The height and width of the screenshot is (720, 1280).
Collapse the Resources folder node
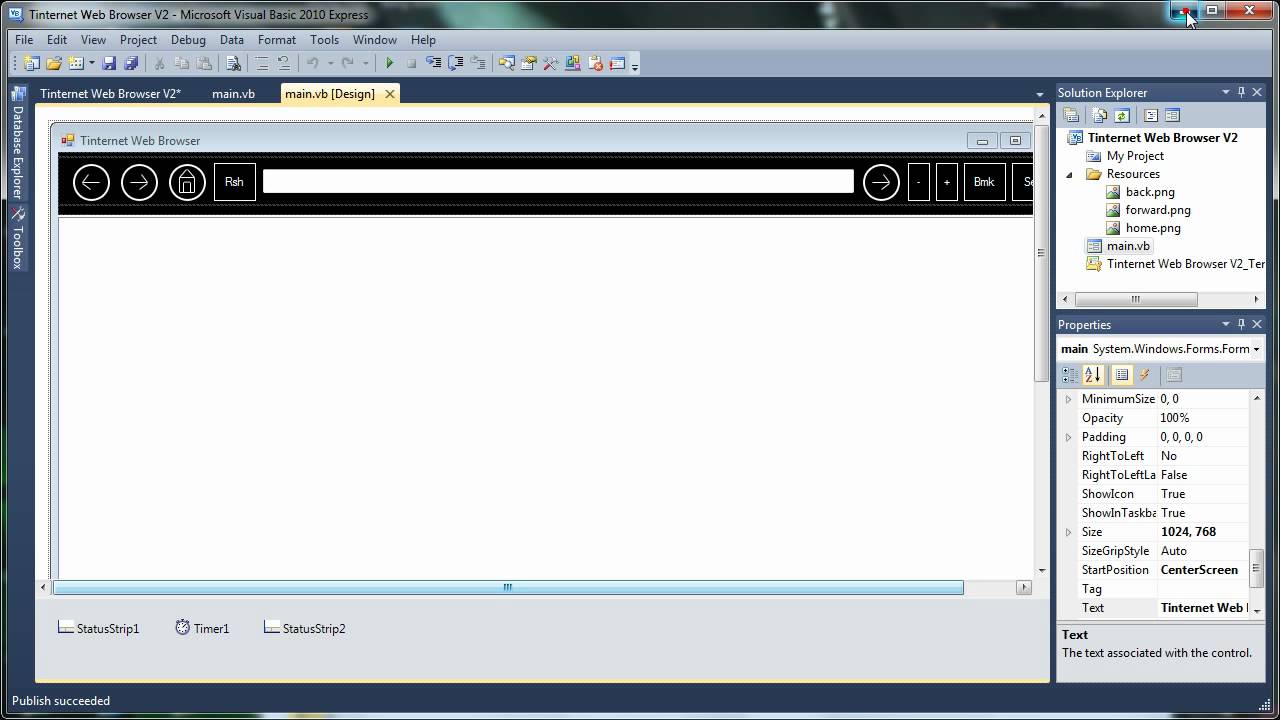click(x=1069, y=174)
